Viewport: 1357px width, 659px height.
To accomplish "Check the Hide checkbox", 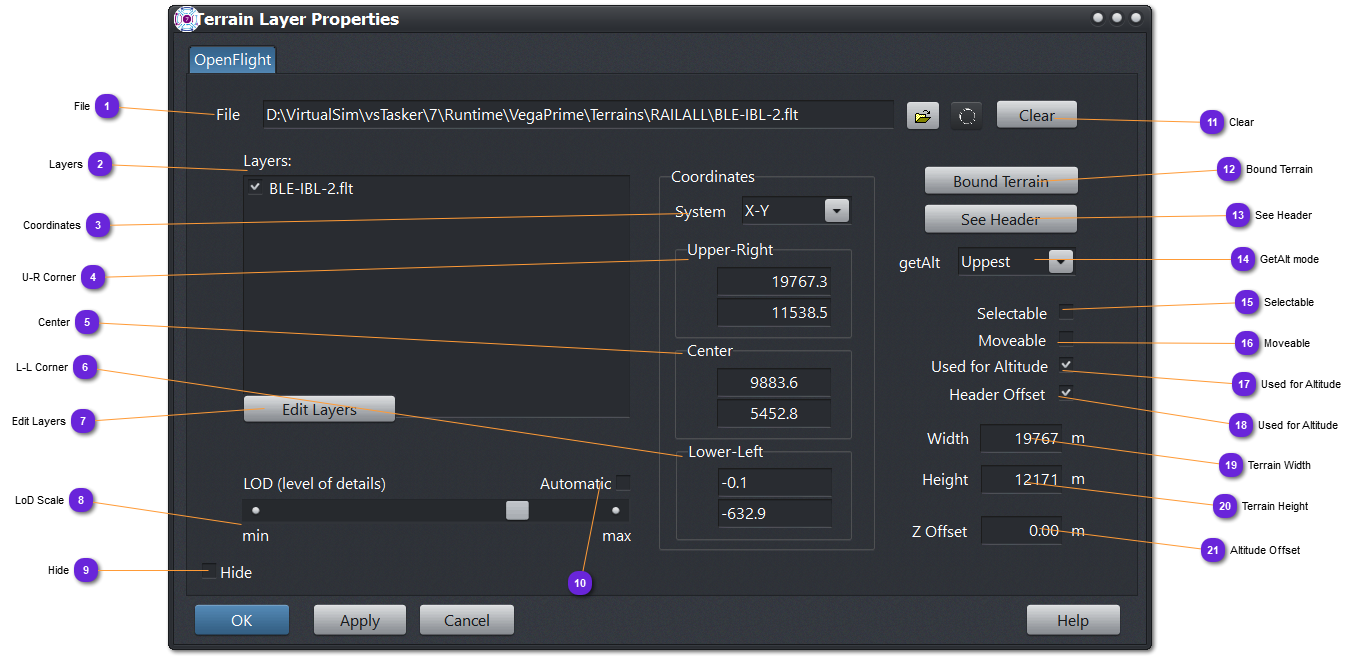I will (x=209, y=572).
